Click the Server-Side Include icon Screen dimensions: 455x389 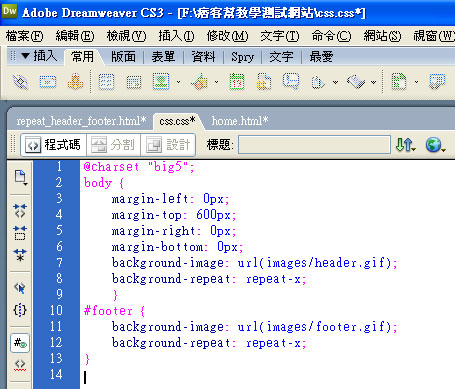[263, 82]
